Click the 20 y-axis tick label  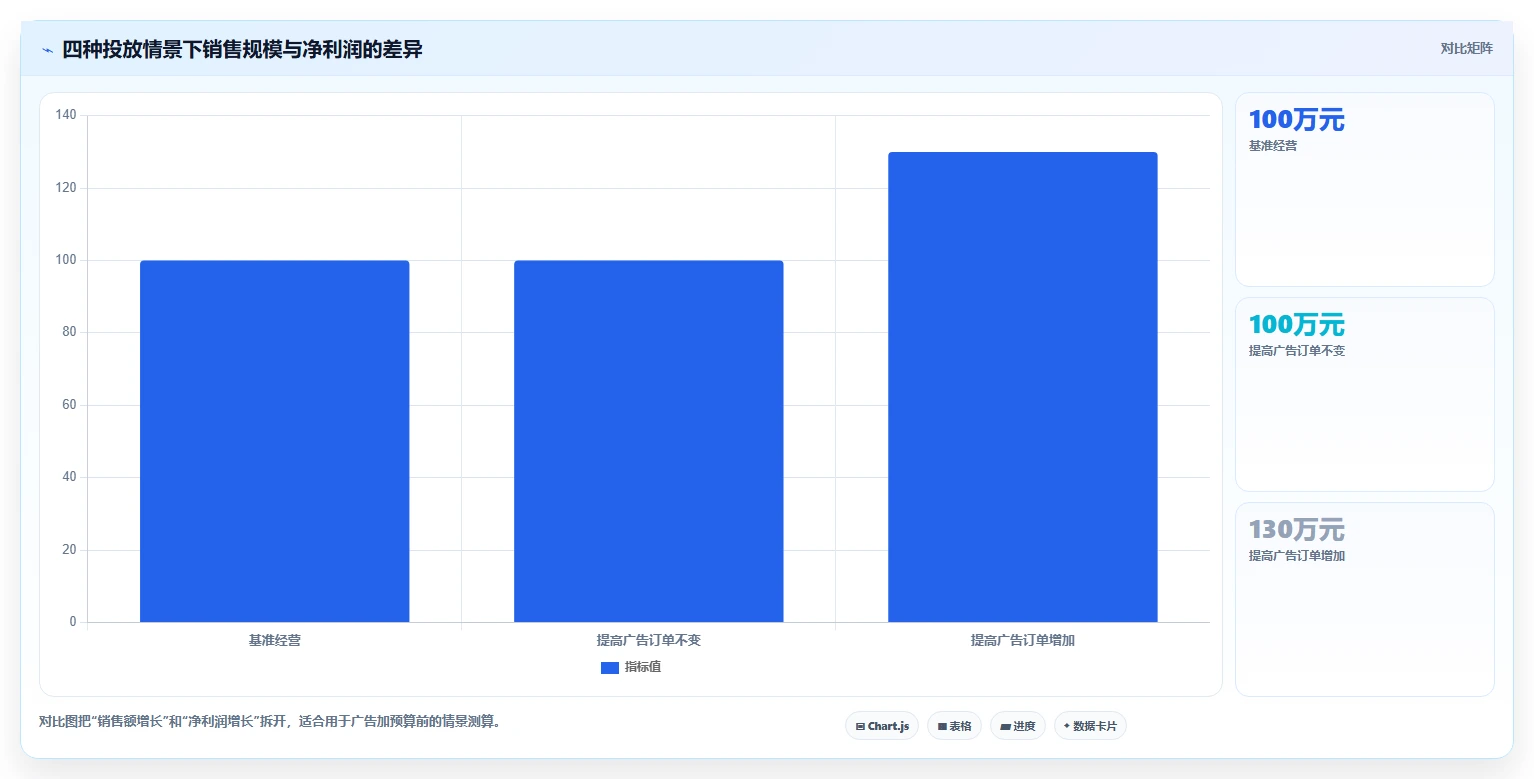(x=69, y=550)
